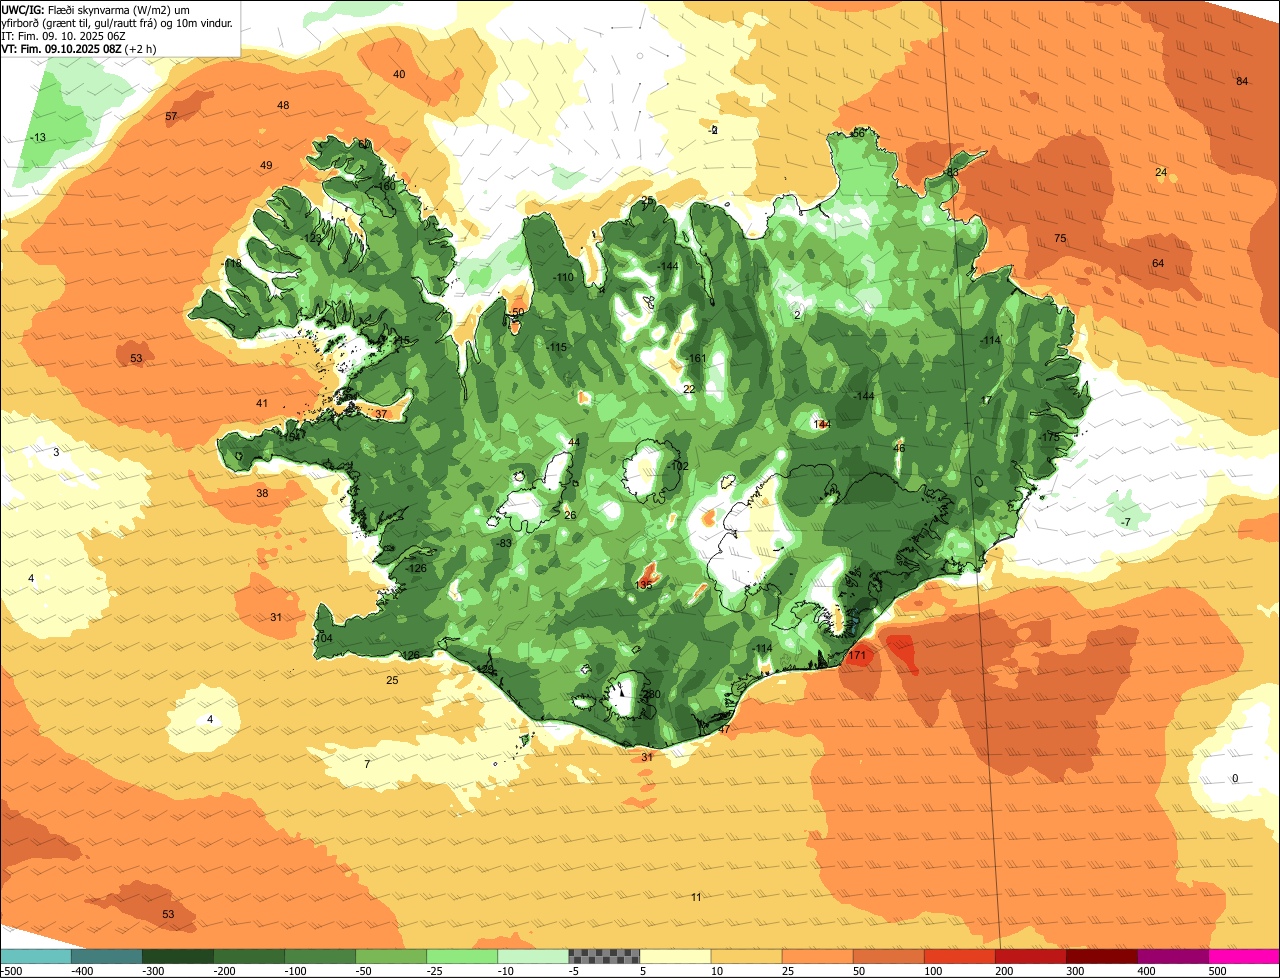Click the positive '144' value in eastern highlands
The image size is (1280, 978).
pyautogui.click(x=822, y=424)
